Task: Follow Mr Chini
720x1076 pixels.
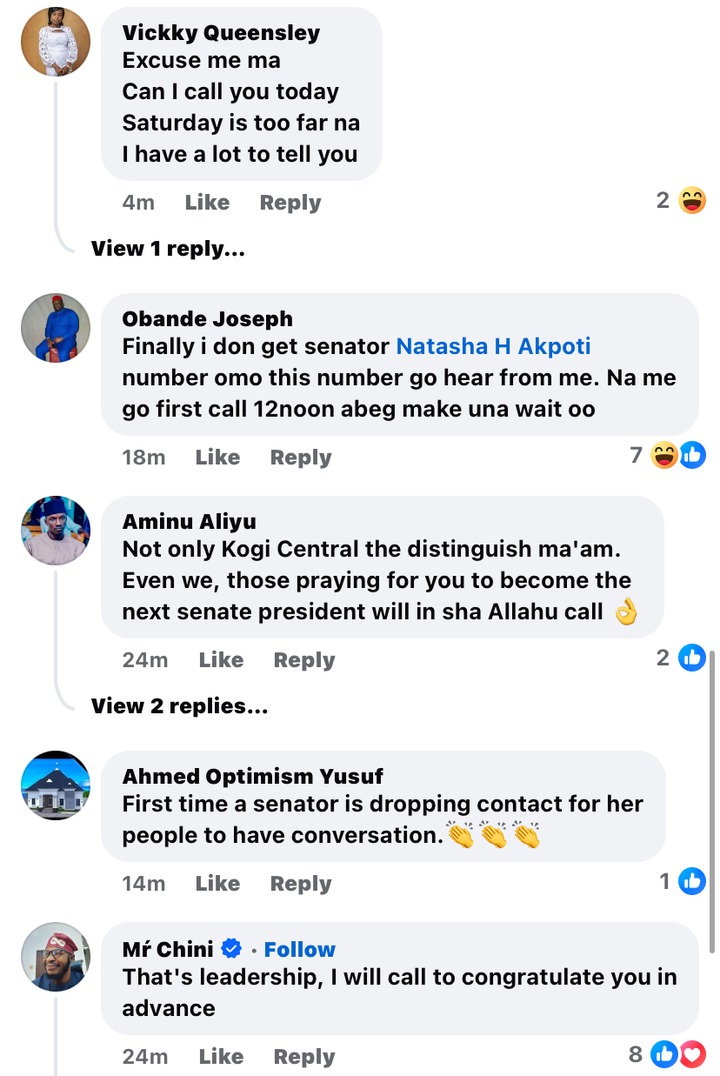Action: click(x=299, y=949)
